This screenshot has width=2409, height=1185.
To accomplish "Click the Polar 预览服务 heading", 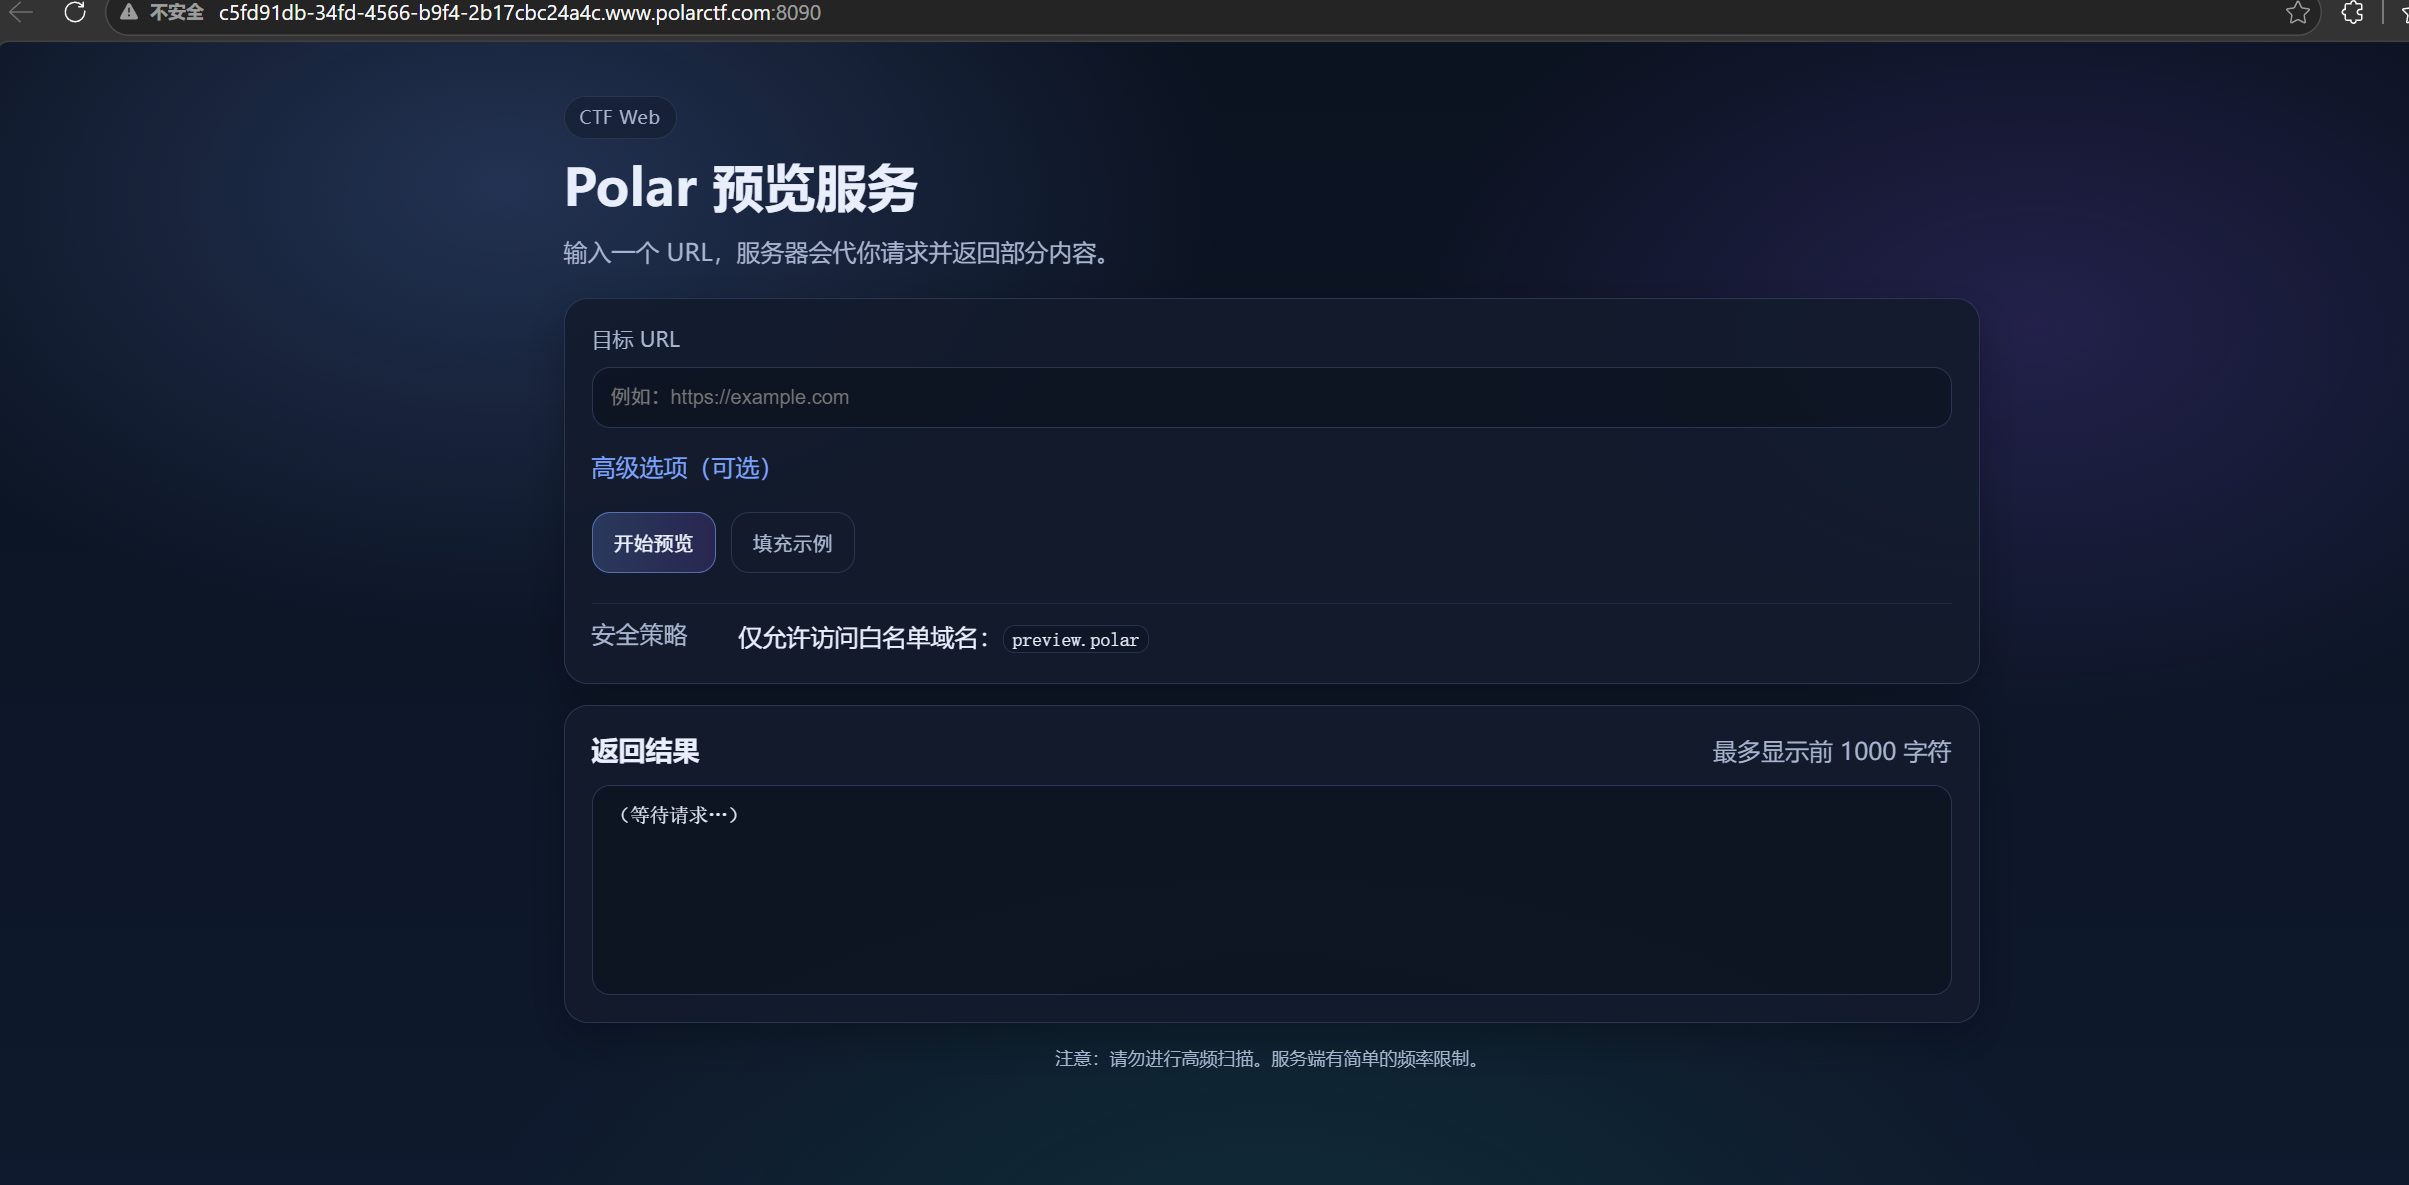I will point(740,189).
